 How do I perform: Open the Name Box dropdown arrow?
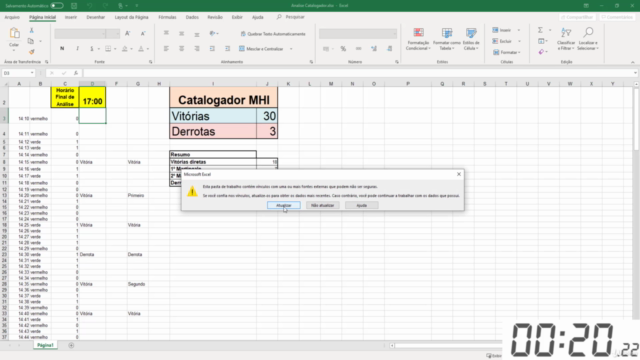[x=32, y=73]
